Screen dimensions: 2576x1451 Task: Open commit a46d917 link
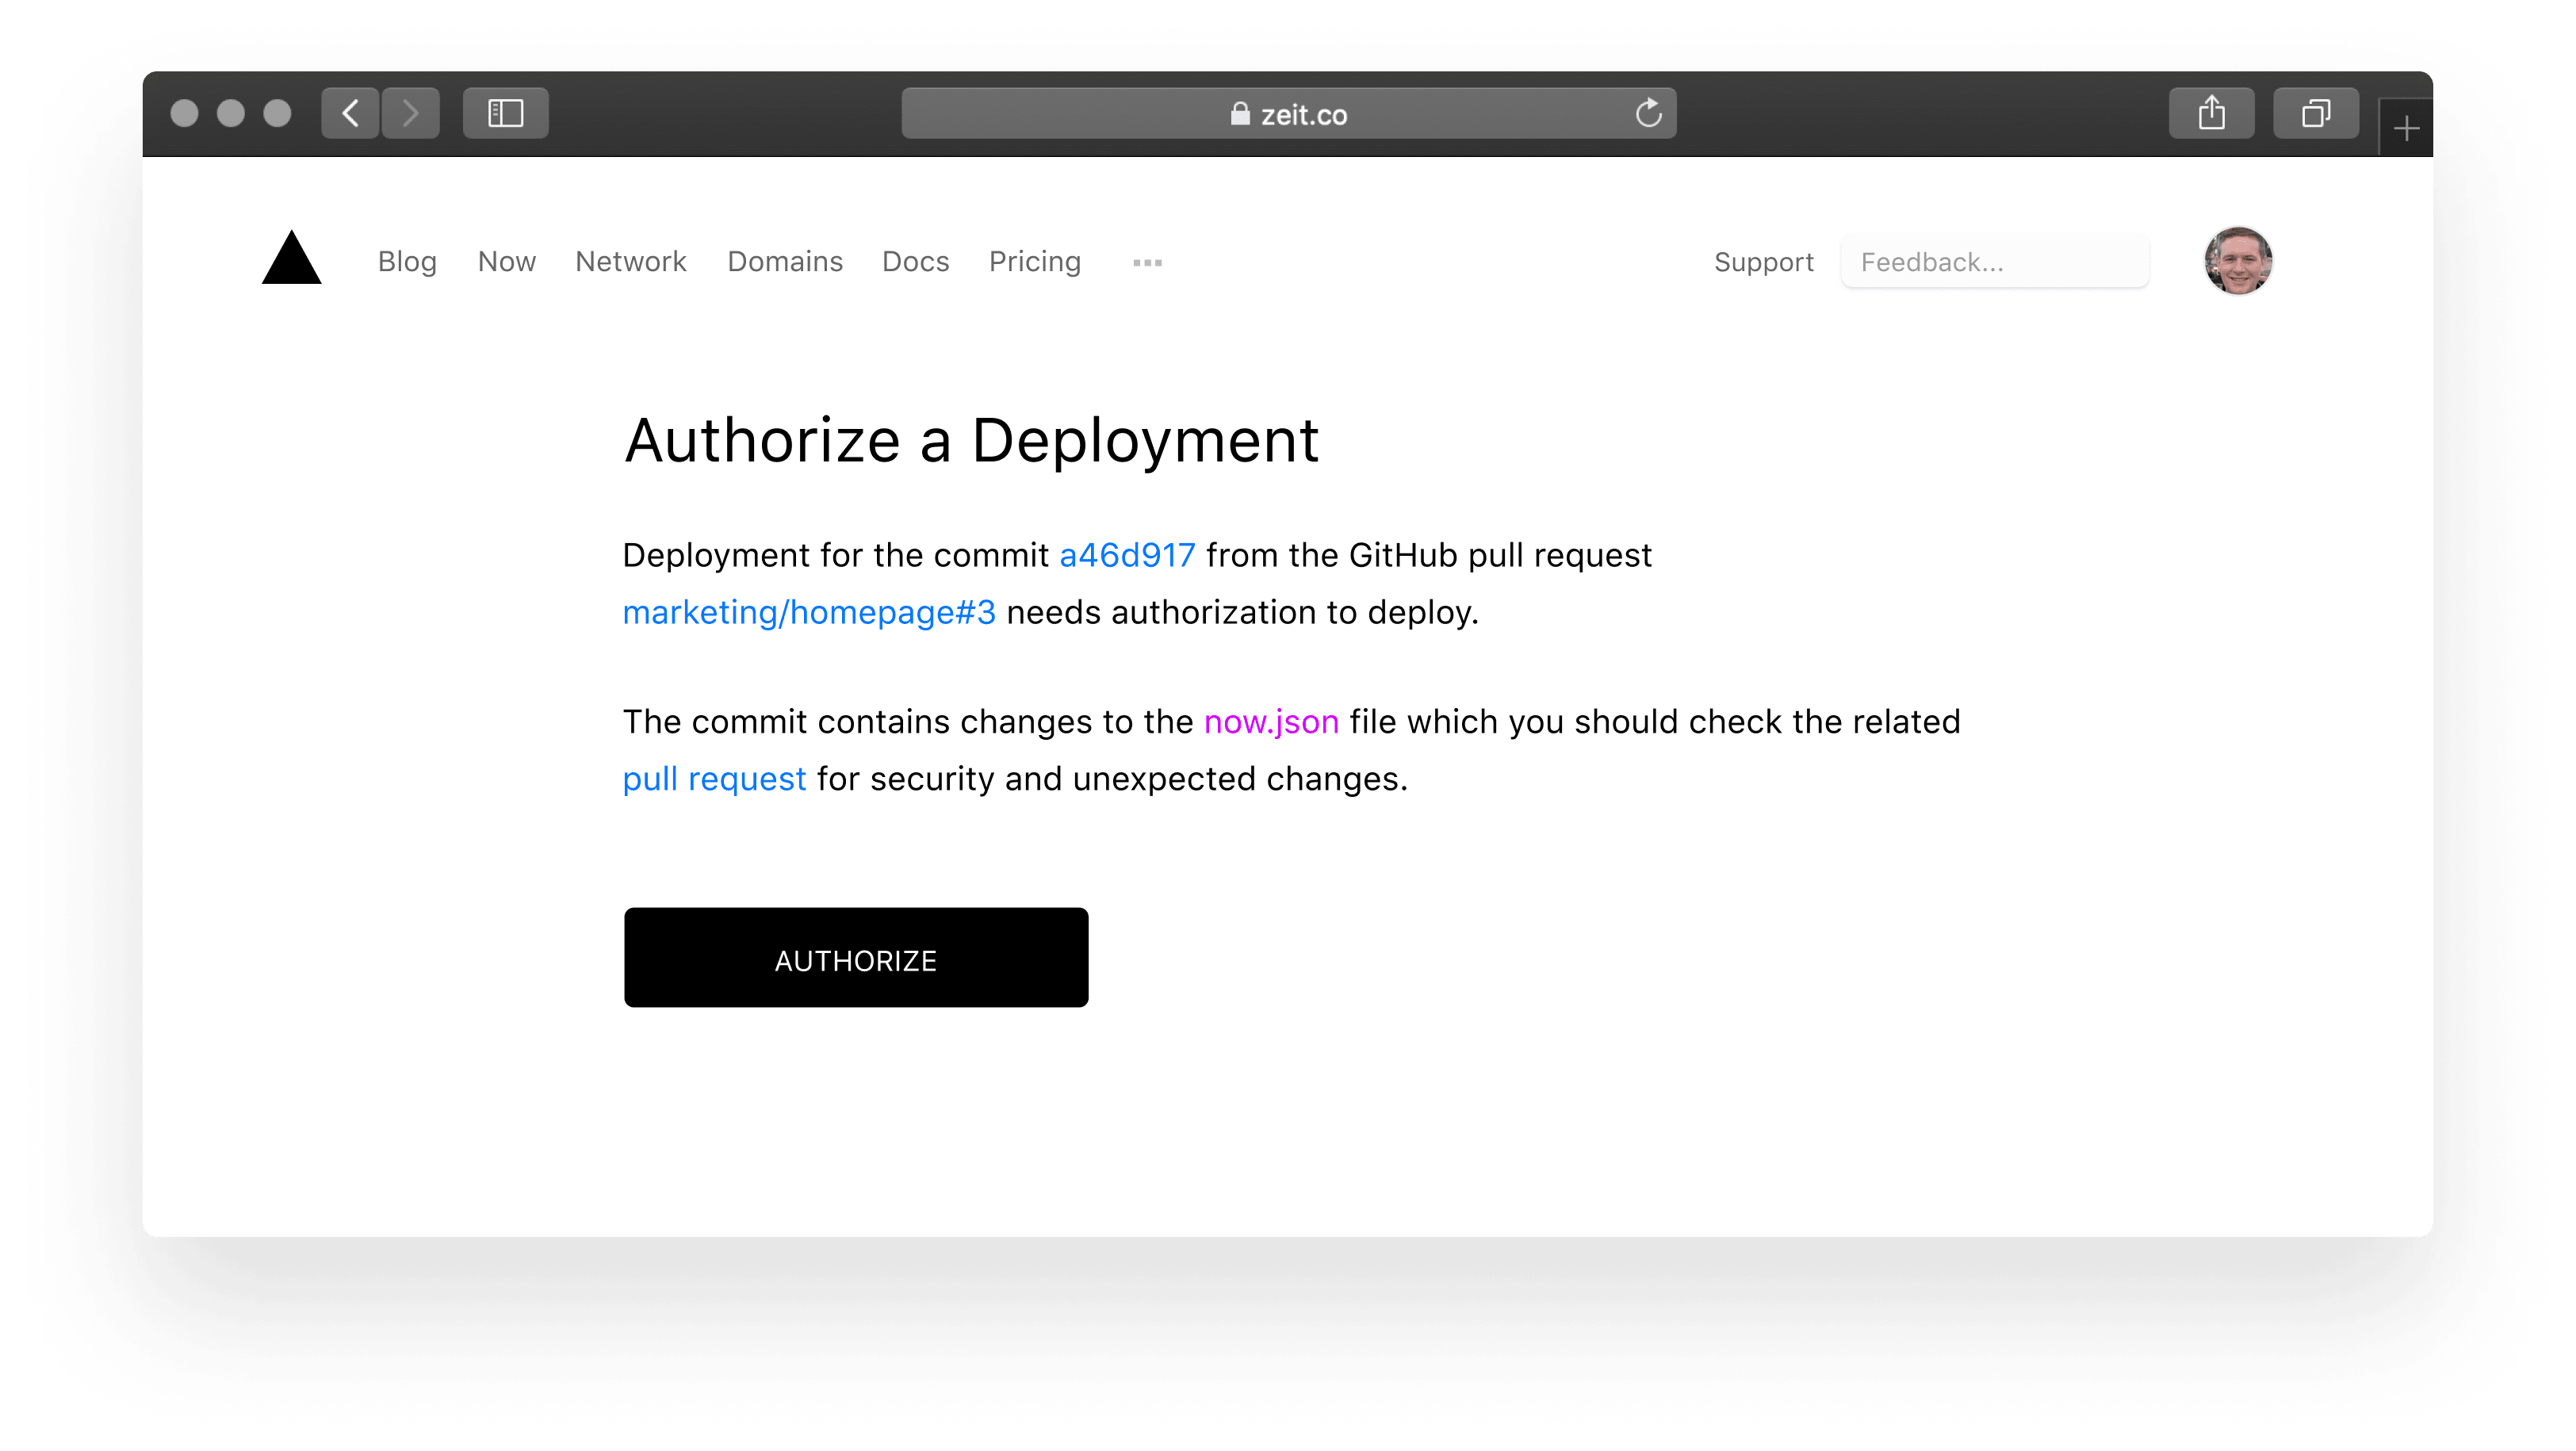[1127, 555]
